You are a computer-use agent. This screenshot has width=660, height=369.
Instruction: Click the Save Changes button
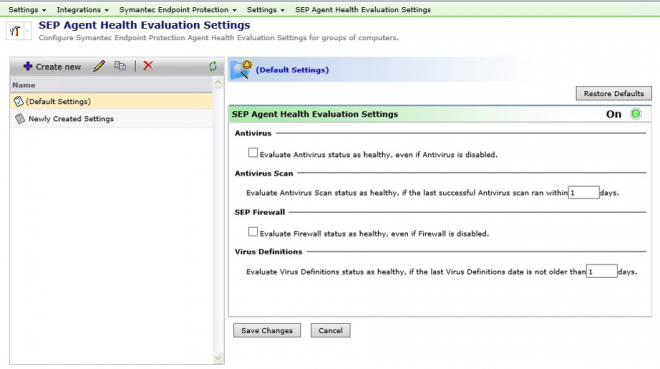pos(267,330)
